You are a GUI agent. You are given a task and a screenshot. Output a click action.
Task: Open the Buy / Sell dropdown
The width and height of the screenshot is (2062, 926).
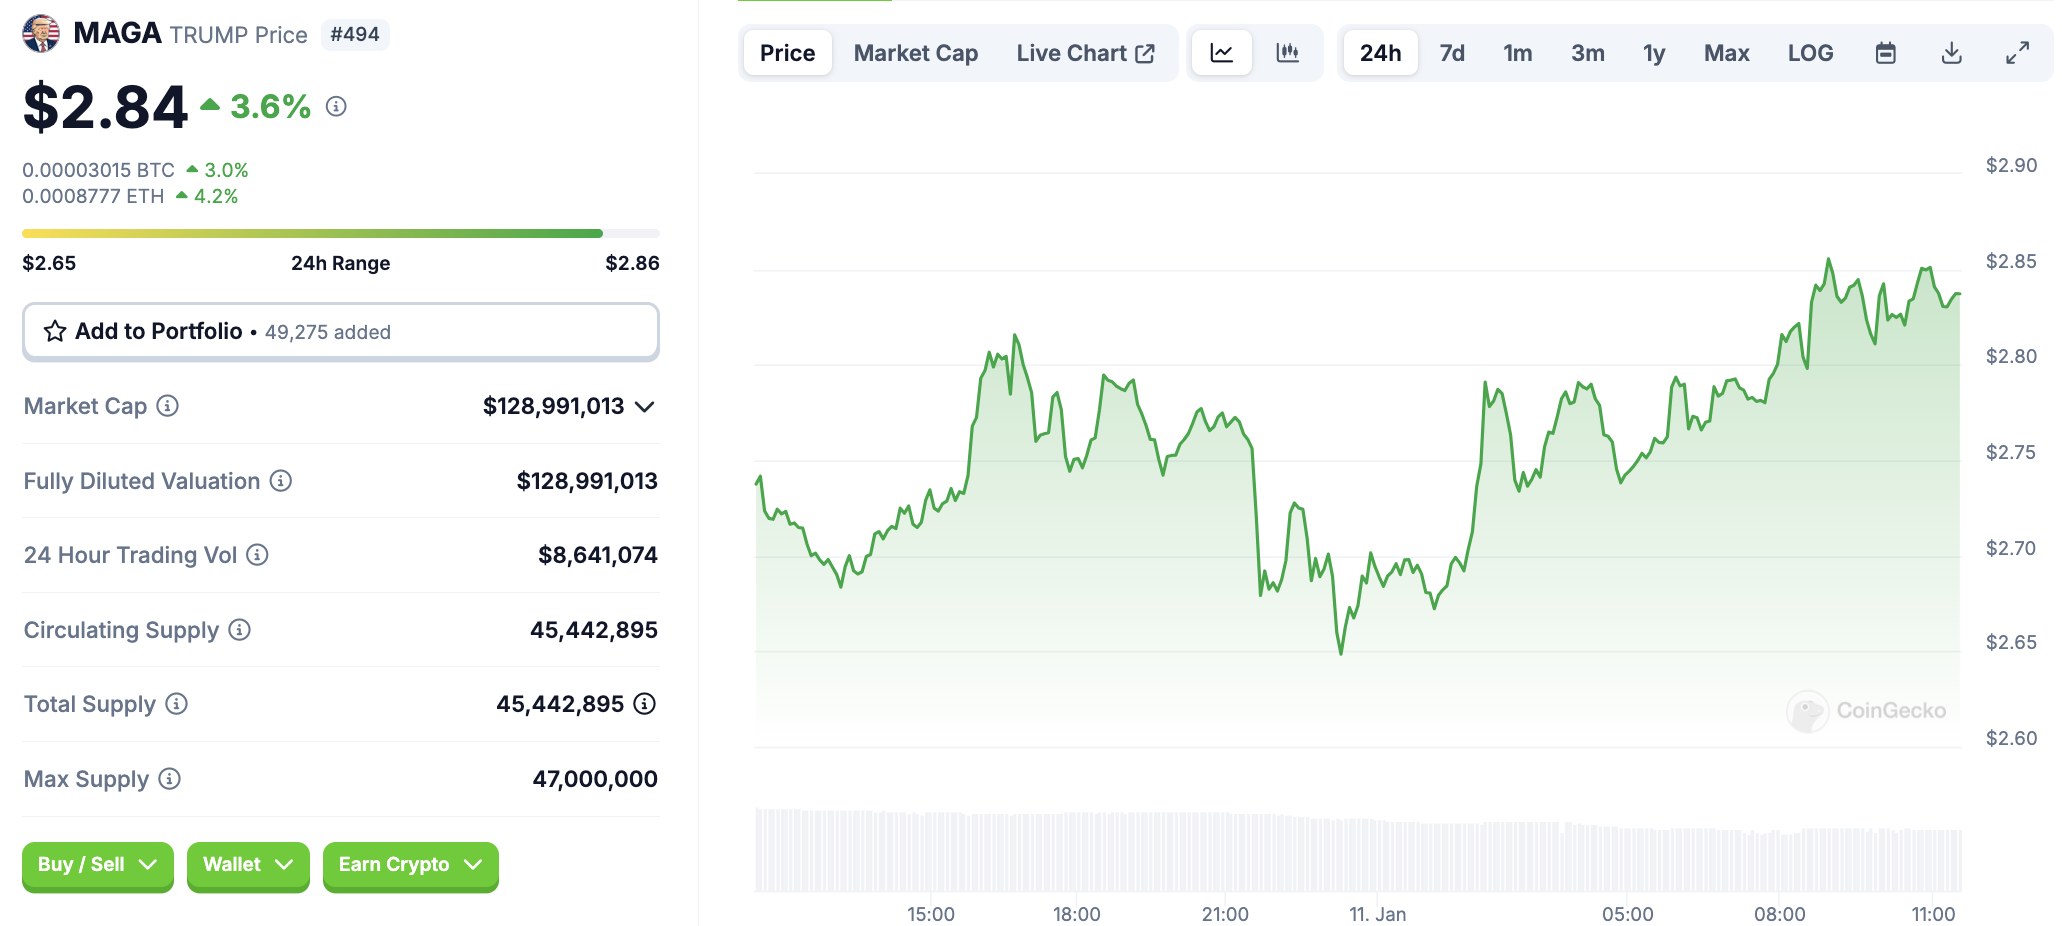[x=97, y=865]
